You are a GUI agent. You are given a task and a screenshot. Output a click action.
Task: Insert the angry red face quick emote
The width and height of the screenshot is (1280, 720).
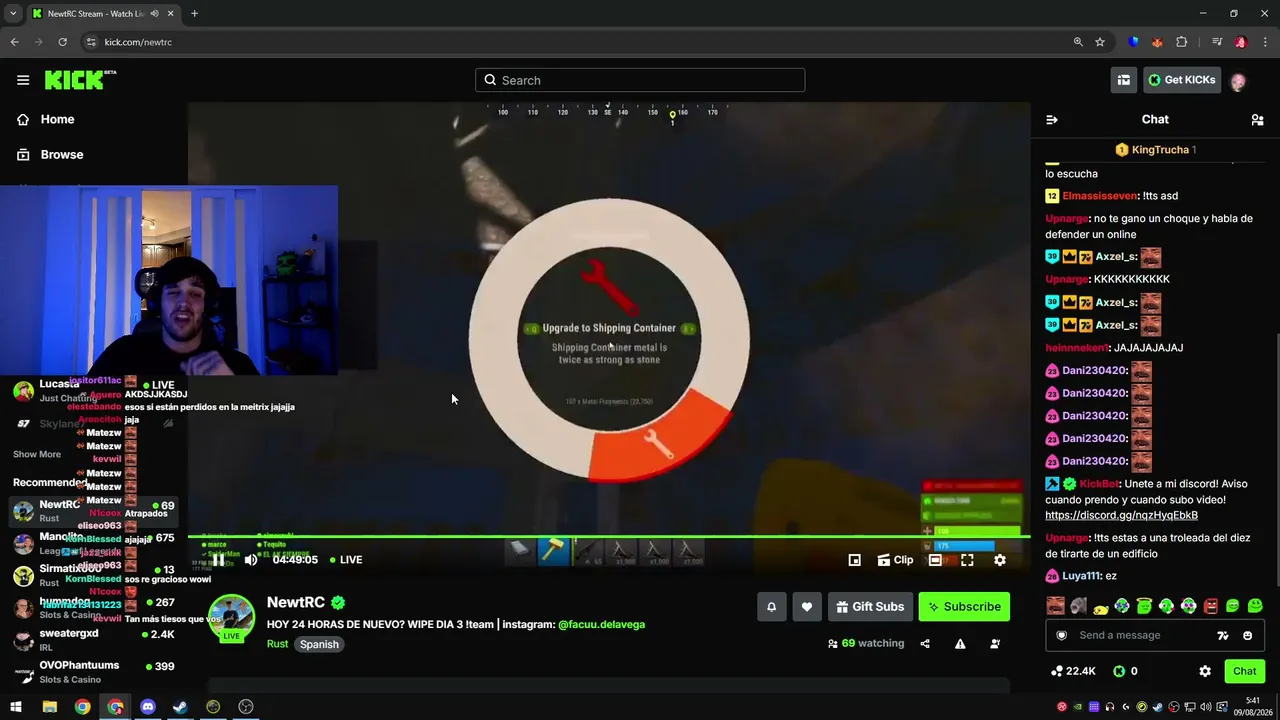(1211, 606)
